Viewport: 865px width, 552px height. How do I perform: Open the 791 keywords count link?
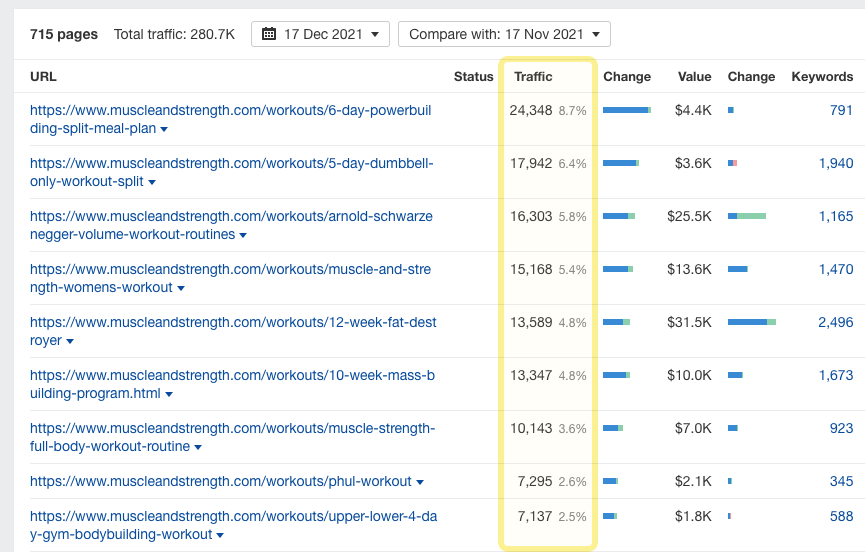coord(841,110)
